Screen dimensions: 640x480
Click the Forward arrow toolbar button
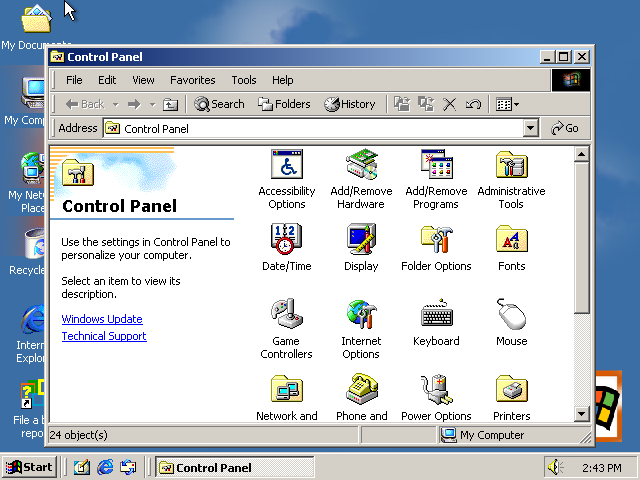click(134, 104)
